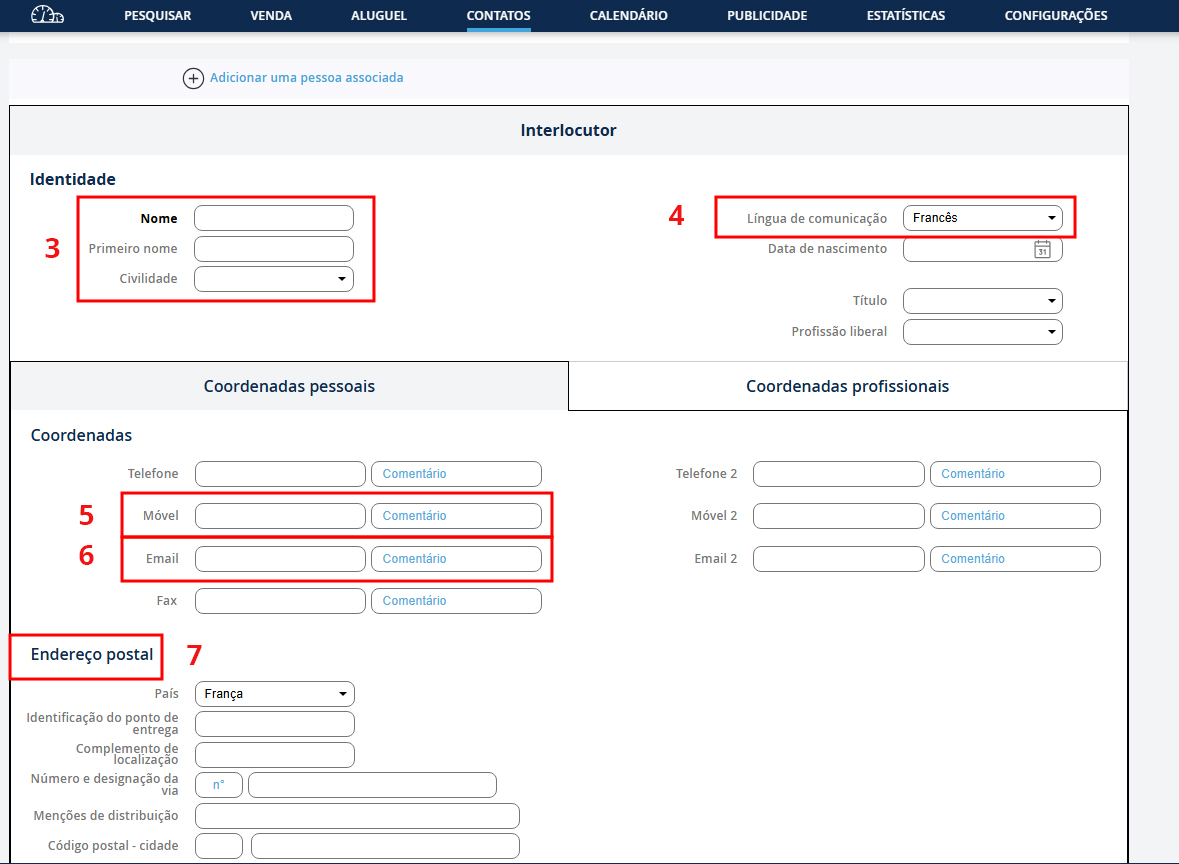1179x864 pixels.
Task: Click the Comentário field next to Telefone 2
Action: click(x=1015, y=474)
